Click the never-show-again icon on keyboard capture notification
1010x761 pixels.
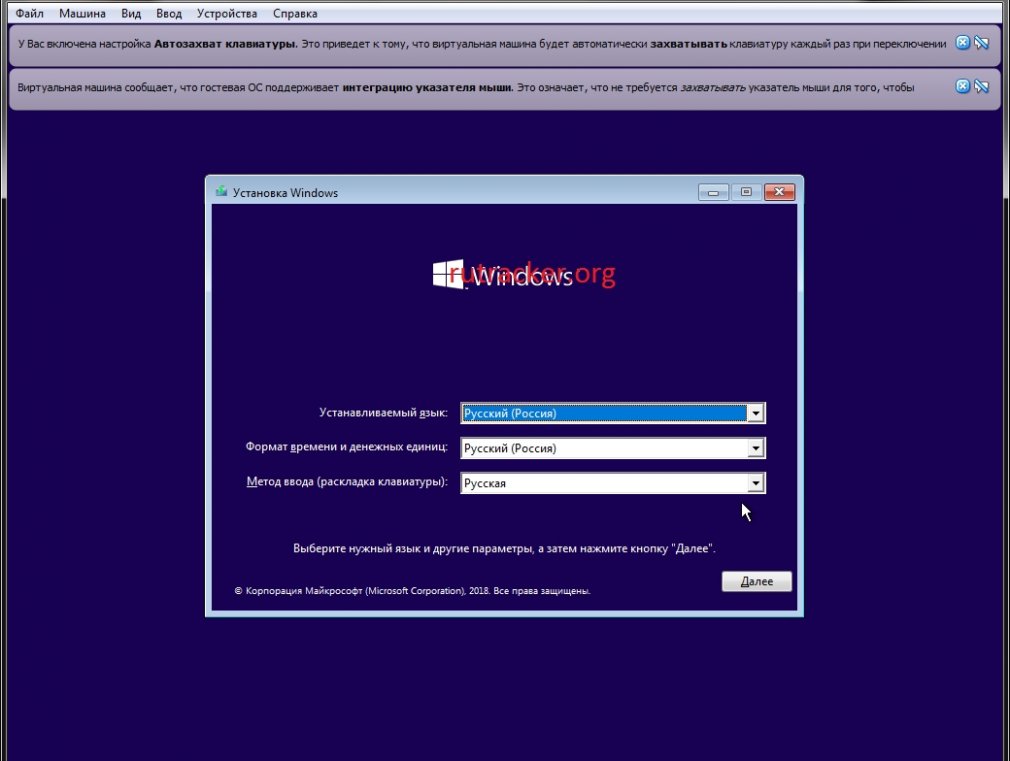(x=982, y=43)
